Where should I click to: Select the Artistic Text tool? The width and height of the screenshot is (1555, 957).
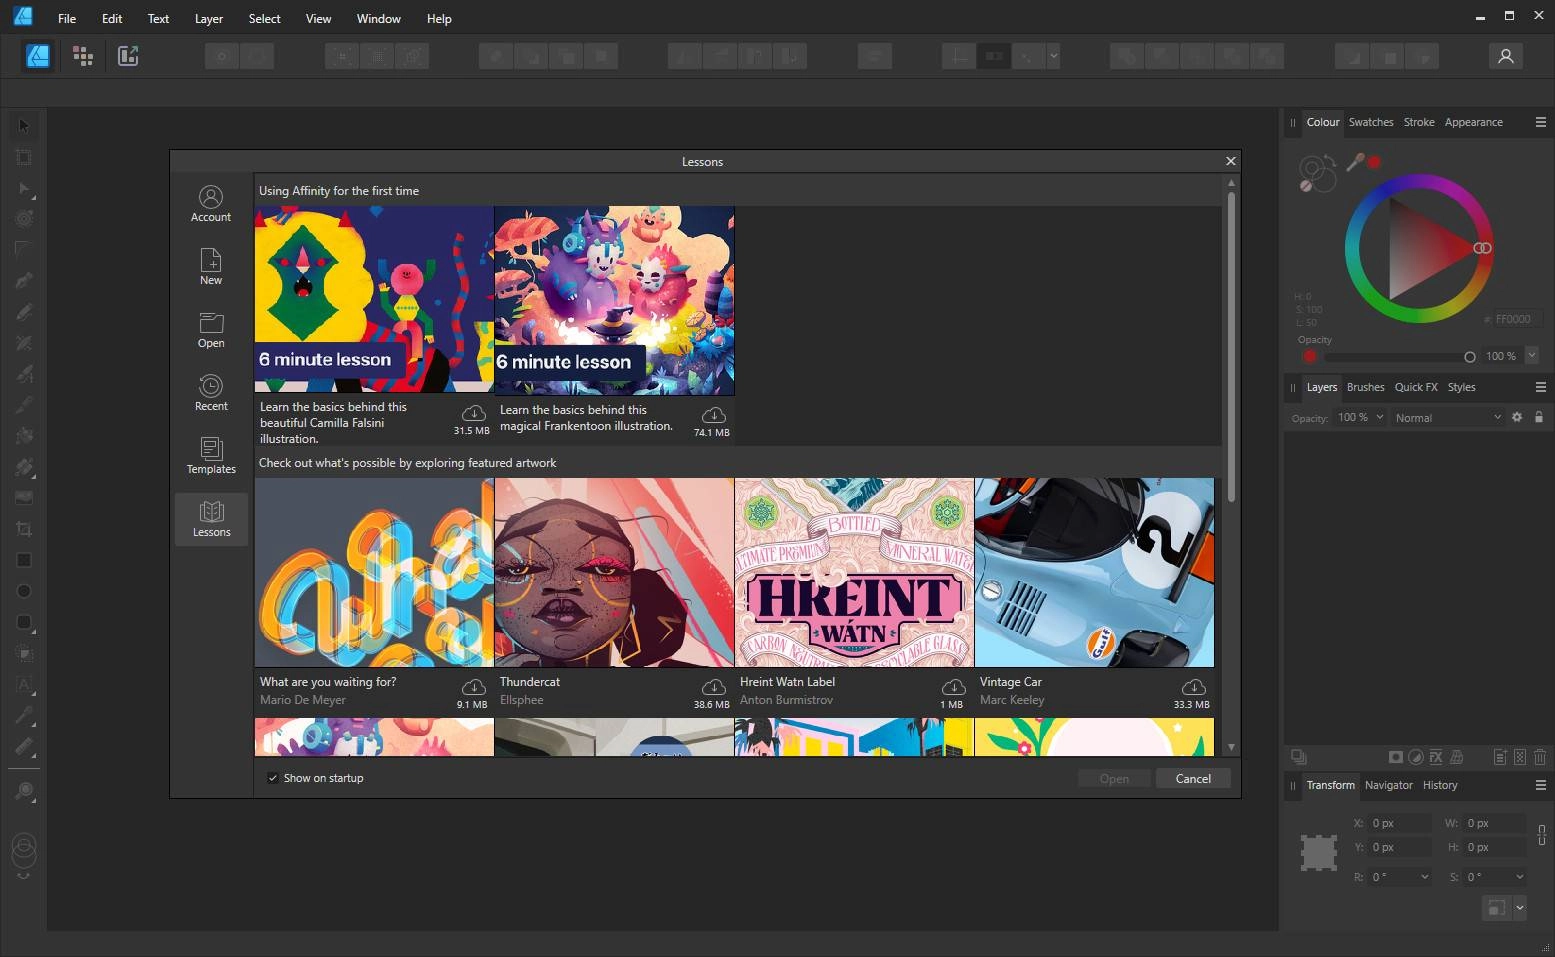[24, 684]
